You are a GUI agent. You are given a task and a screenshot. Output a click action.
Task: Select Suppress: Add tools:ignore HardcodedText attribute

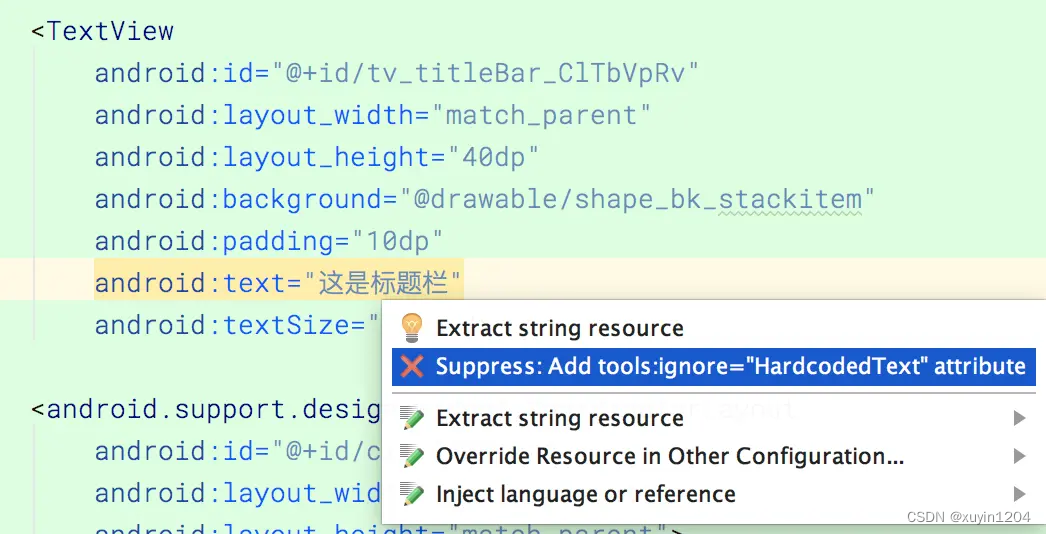[713, 366]
